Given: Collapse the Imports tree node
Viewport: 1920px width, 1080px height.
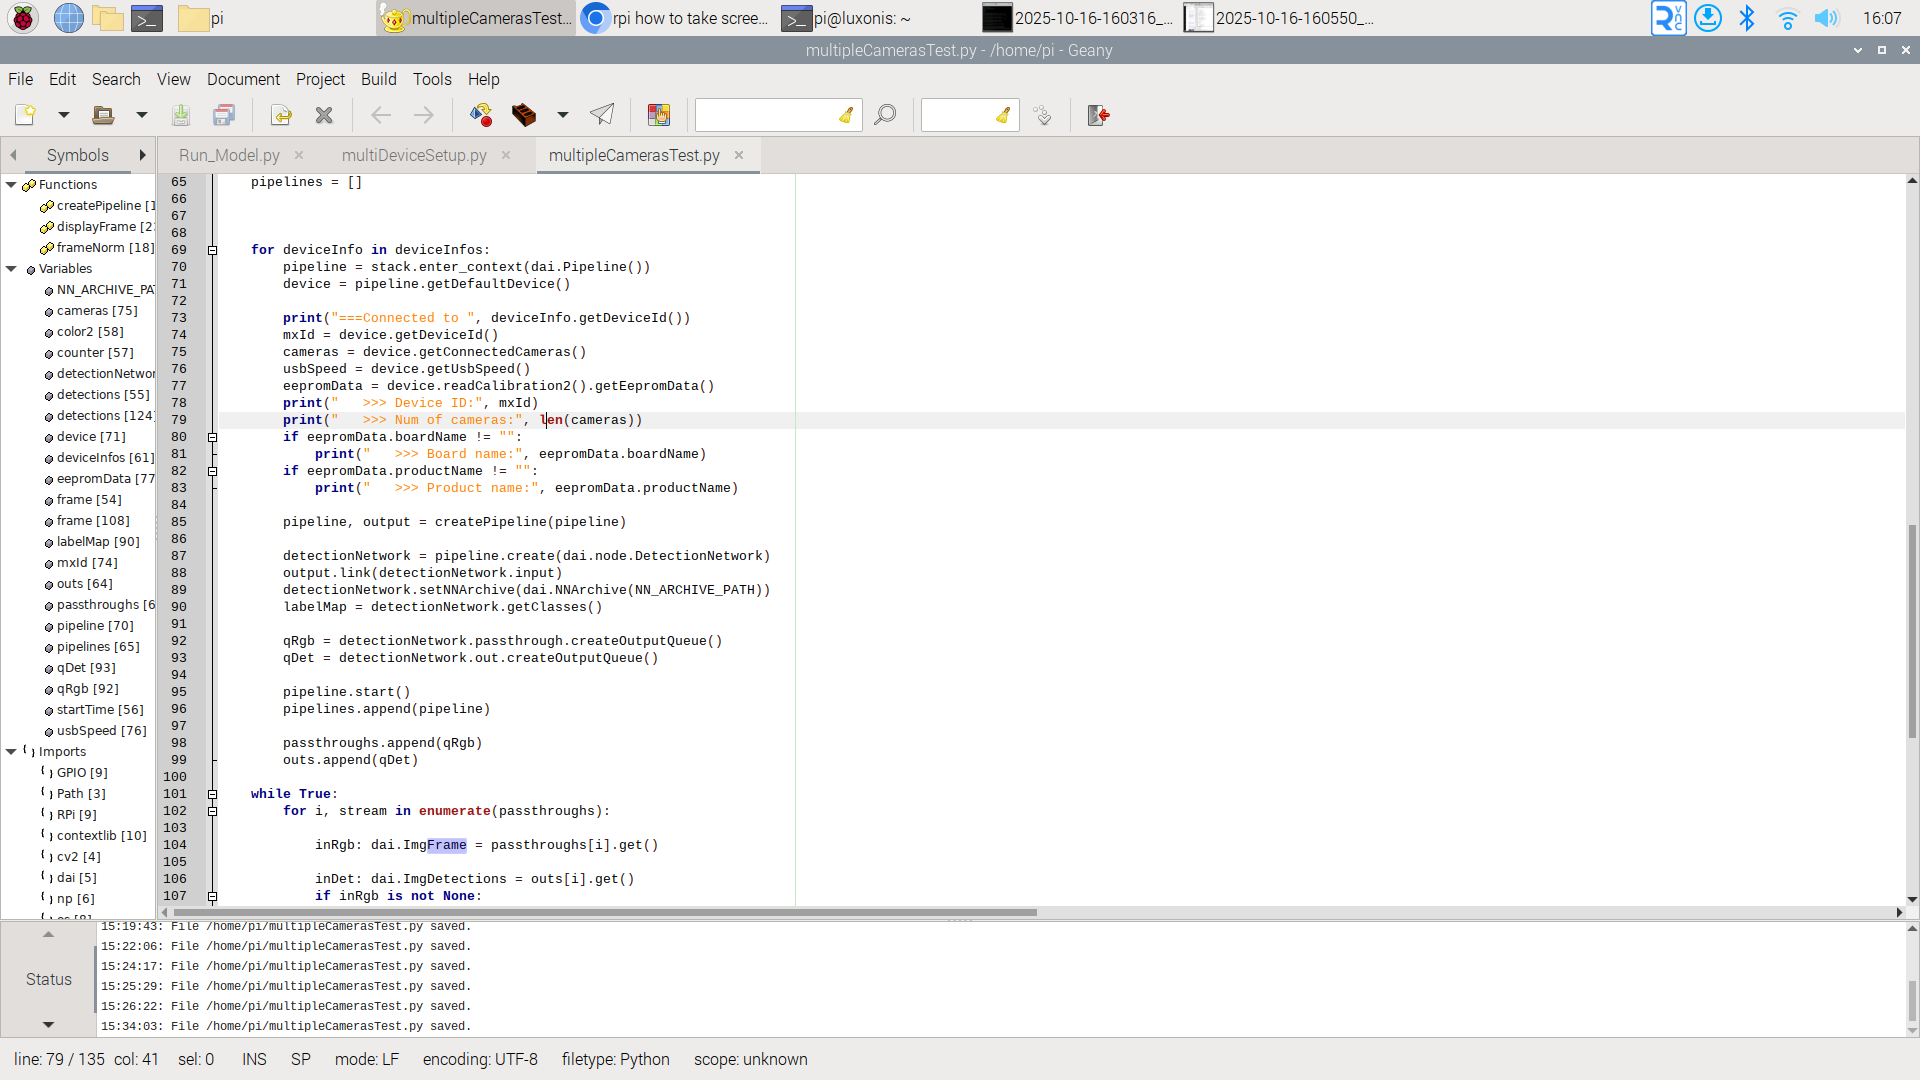Looking at the screenshot, I should click(11, 752).
